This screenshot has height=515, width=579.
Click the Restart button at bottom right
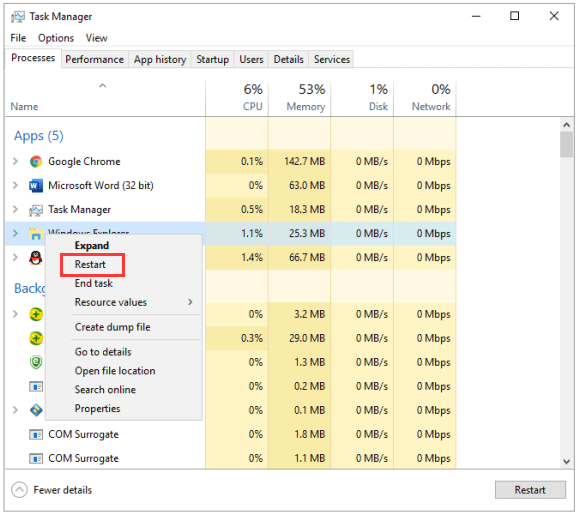coord(530,490)
